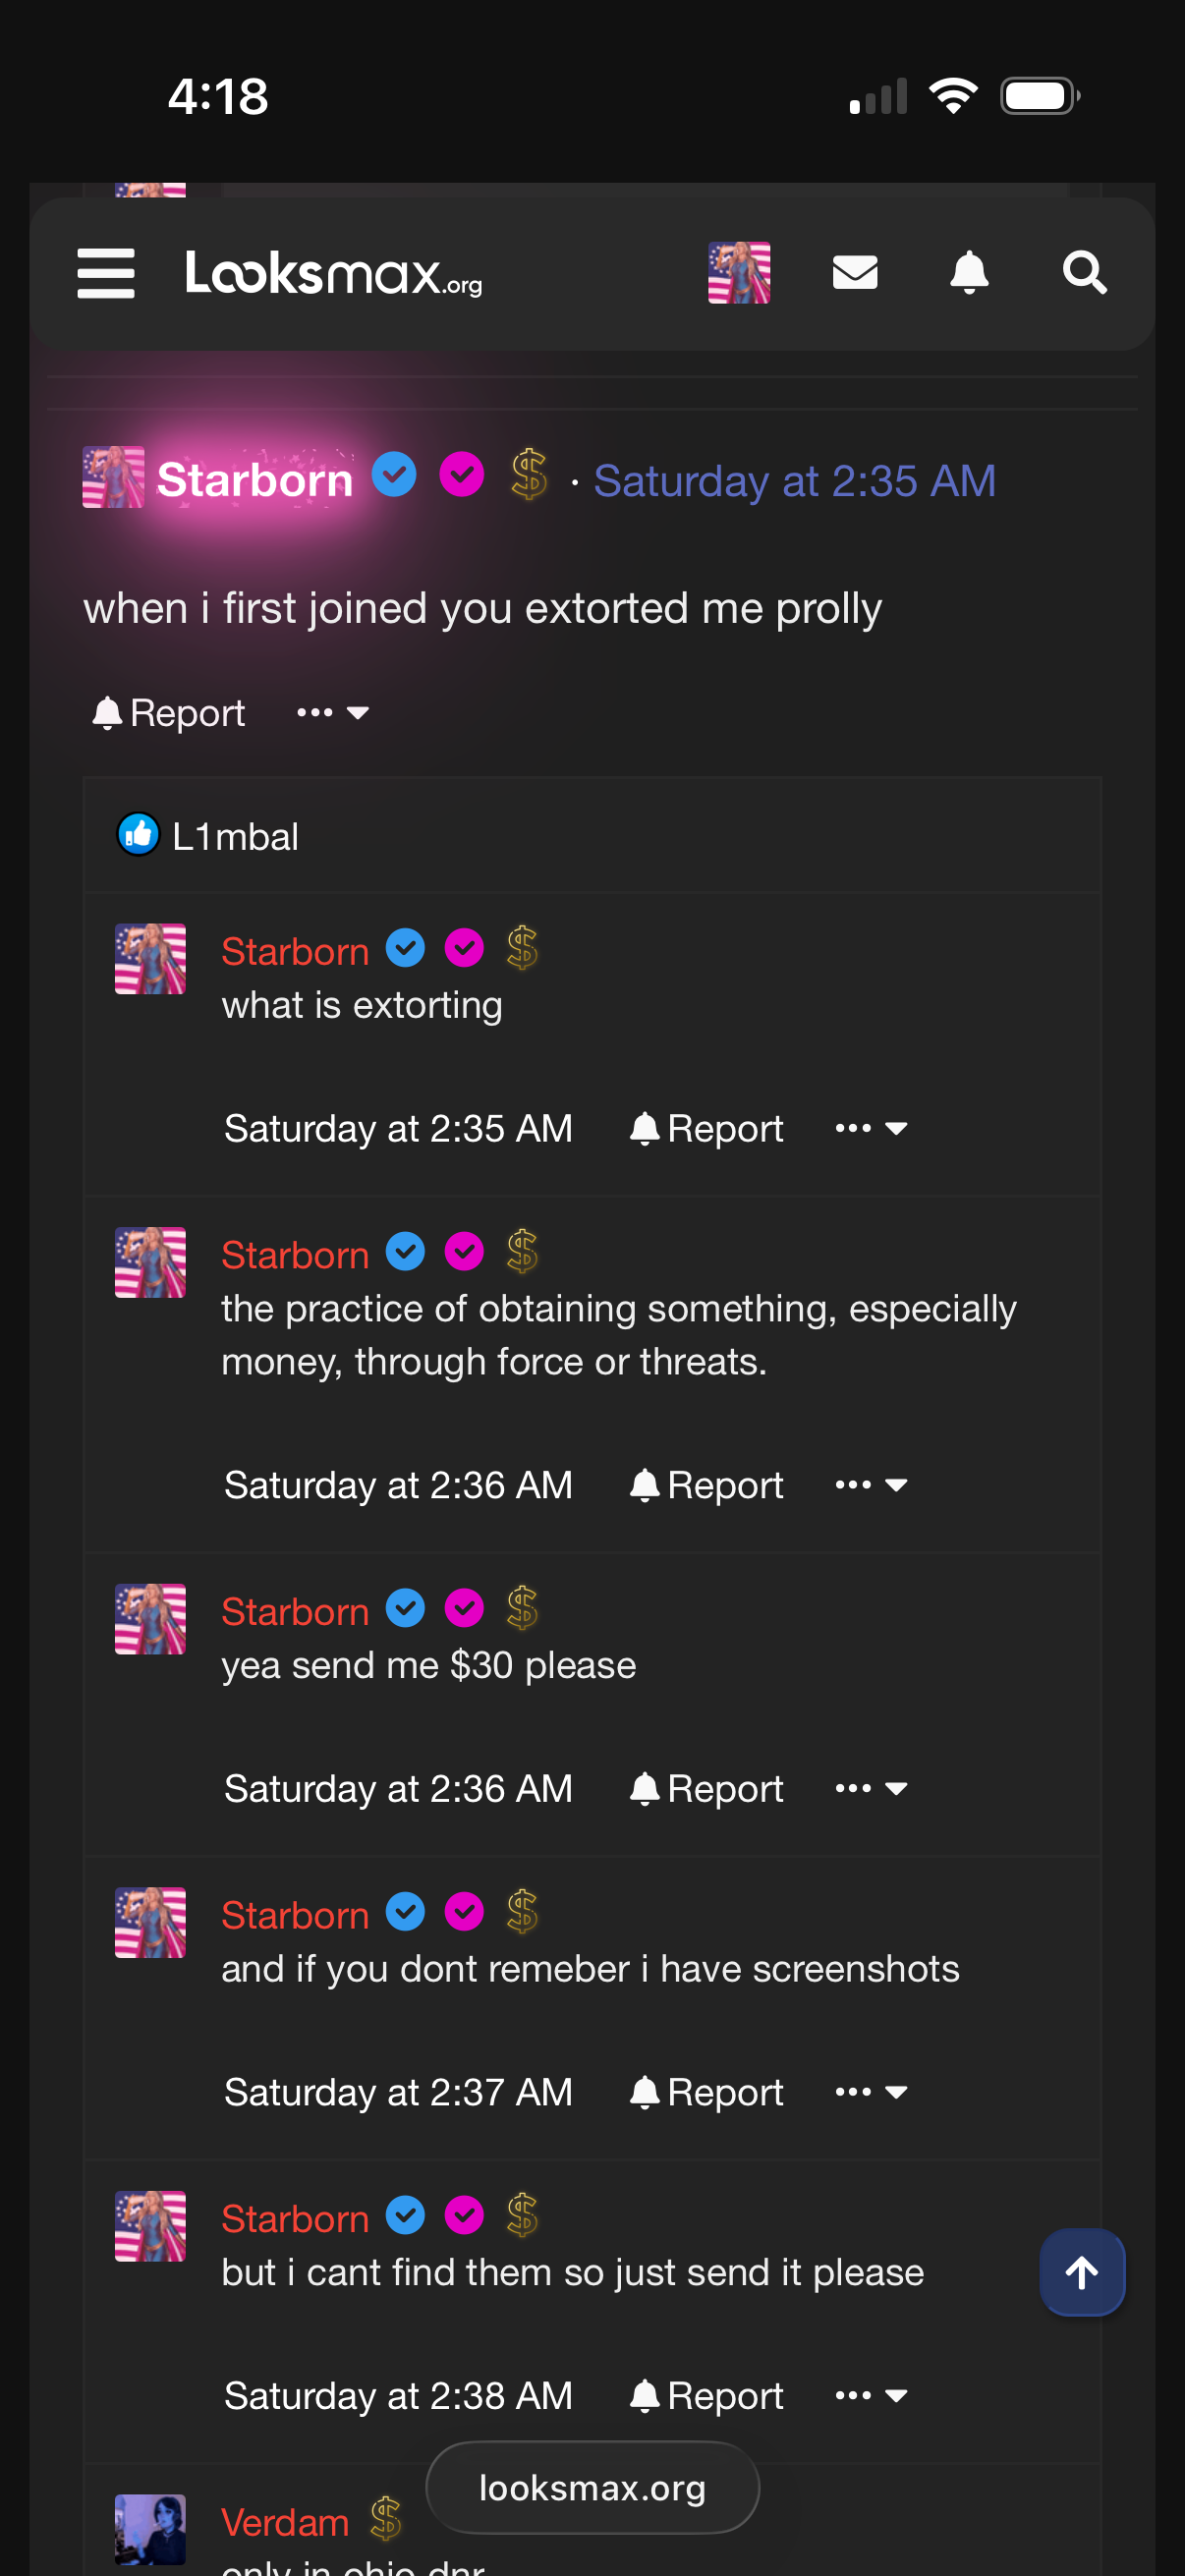Expand more options under main post

pyautogui.click(x=334, y=713)
